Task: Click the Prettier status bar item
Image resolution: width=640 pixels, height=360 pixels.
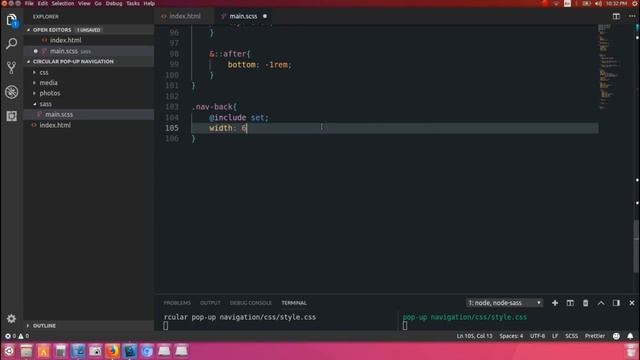Action: pyautogui.click(x=595, y=336)
